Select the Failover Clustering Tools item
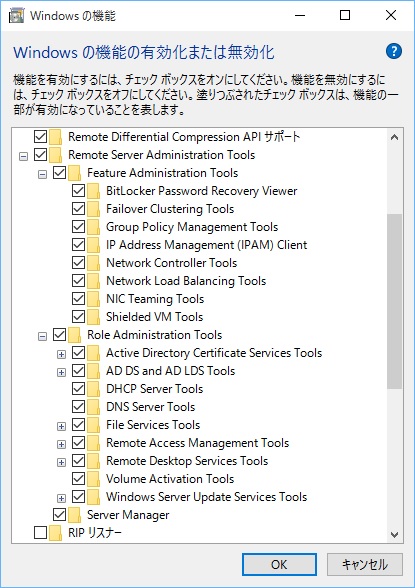 pos(170,209)
